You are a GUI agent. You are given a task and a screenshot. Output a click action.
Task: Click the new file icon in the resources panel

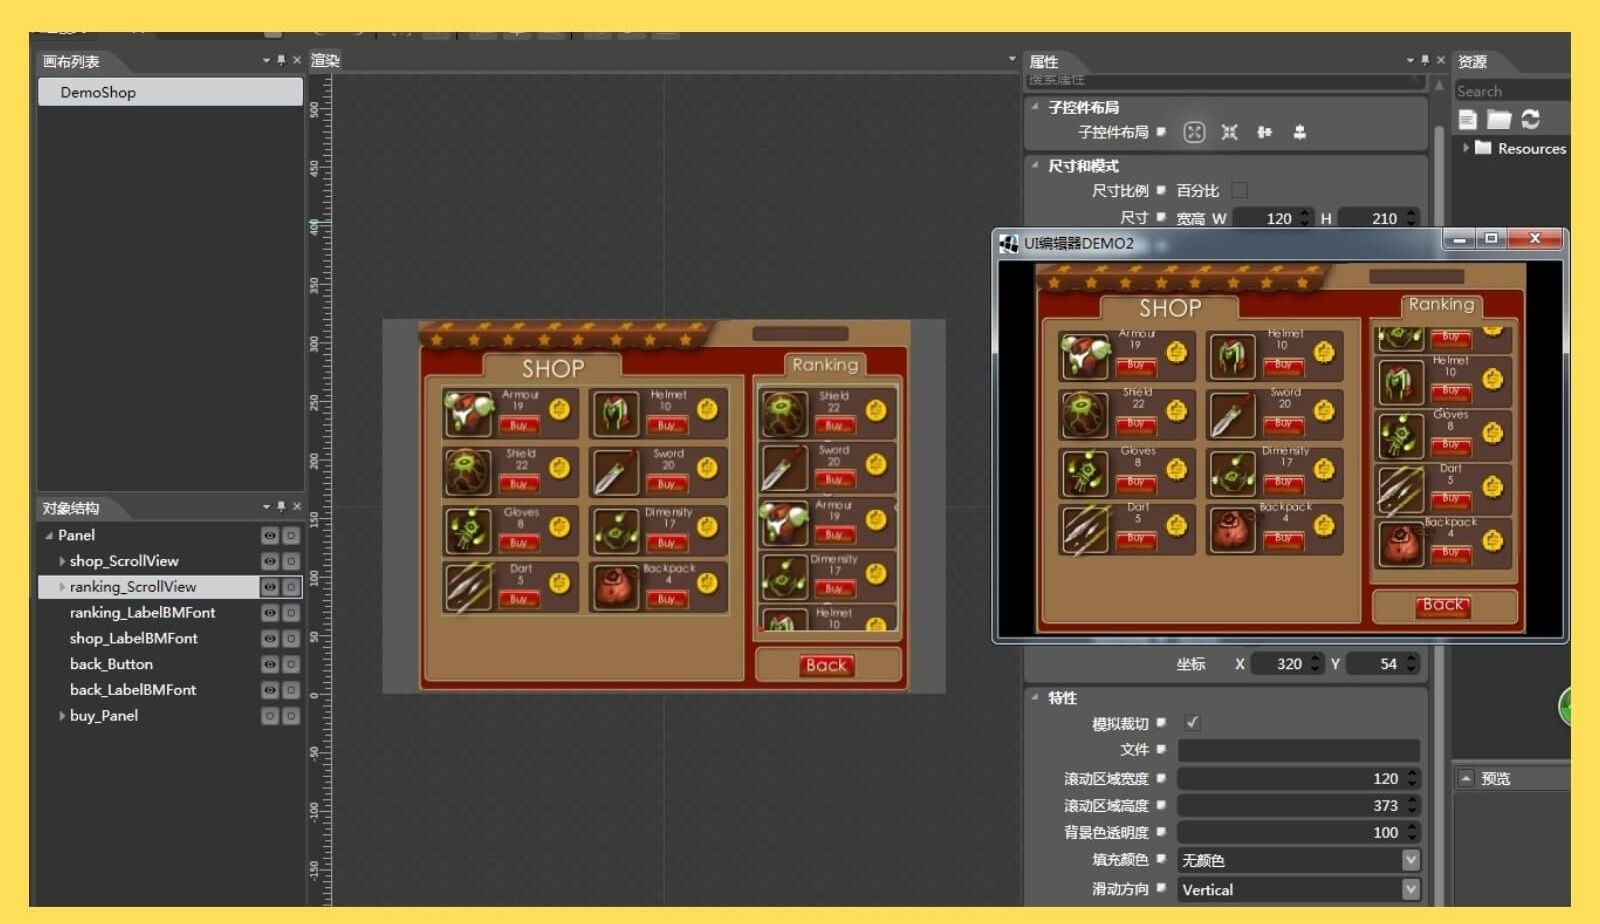(x=1468, y=118)
